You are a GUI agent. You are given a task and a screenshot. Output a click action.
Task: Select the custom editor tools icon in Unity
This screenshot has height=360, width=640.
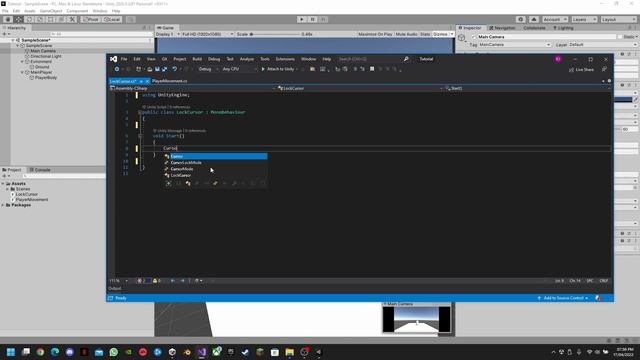point(72,19)
